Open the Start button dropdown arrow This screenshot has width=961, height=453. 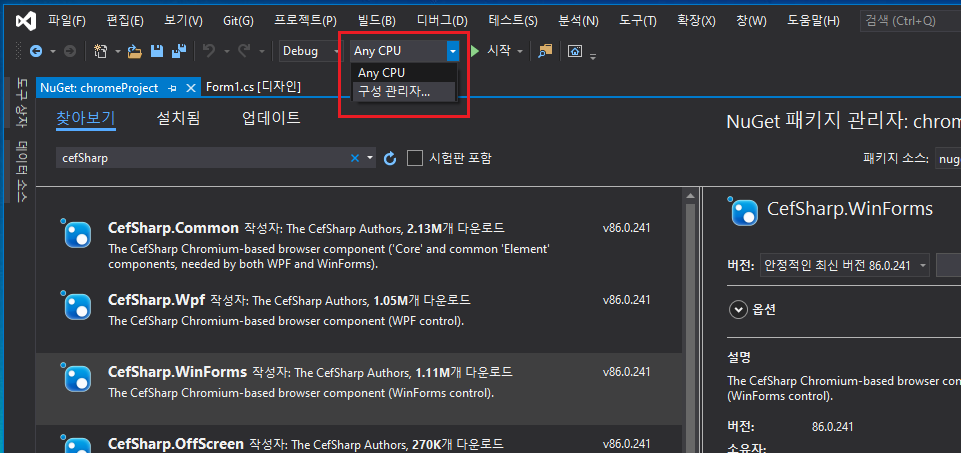(x=520, y=51)
